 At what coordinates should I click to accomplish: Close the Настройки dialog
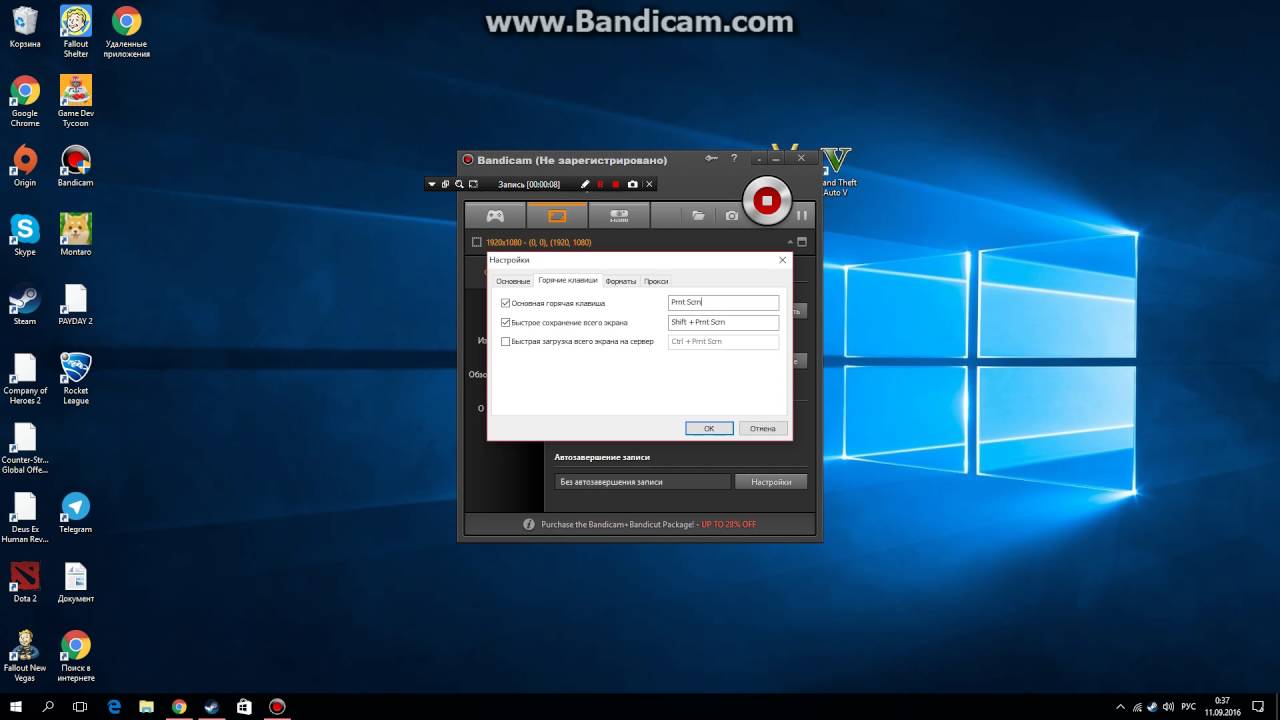click(x=782, y=260)
